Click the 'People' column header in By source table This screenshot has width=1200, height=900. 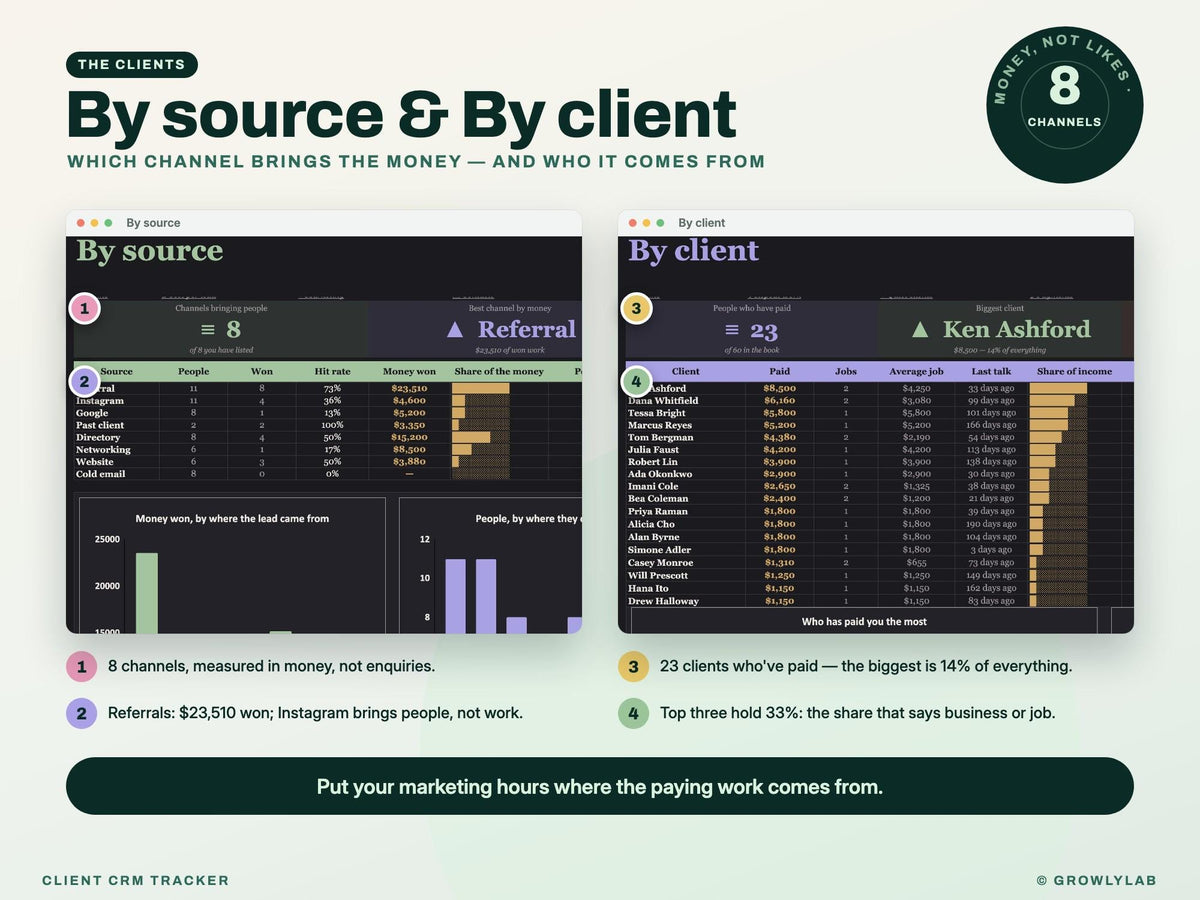tap(193, 372)
